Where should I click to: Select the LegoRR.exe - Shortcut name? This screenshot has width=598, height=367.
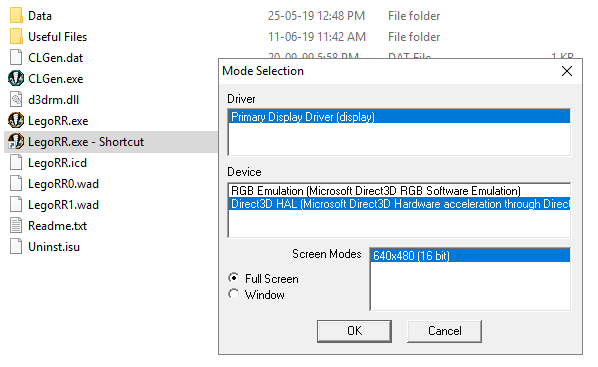pos(86,142)
